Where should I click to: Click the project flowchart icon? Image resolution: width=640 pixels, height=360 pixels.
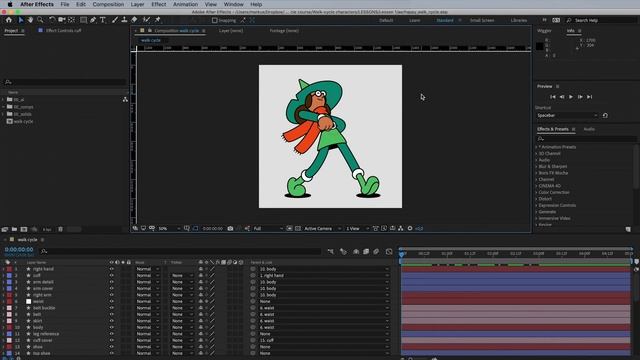(125, 99)
